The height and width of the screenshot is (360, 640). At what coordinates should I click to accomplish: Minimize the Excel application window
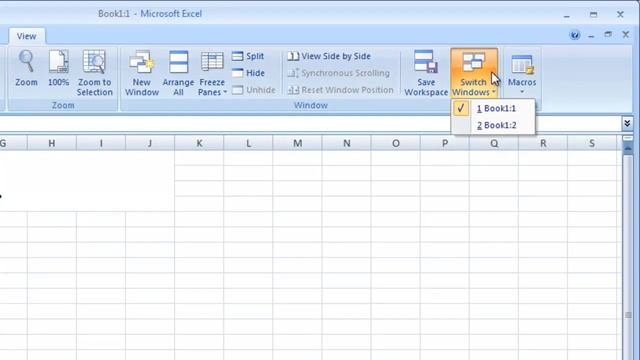(x=567, y=15)
